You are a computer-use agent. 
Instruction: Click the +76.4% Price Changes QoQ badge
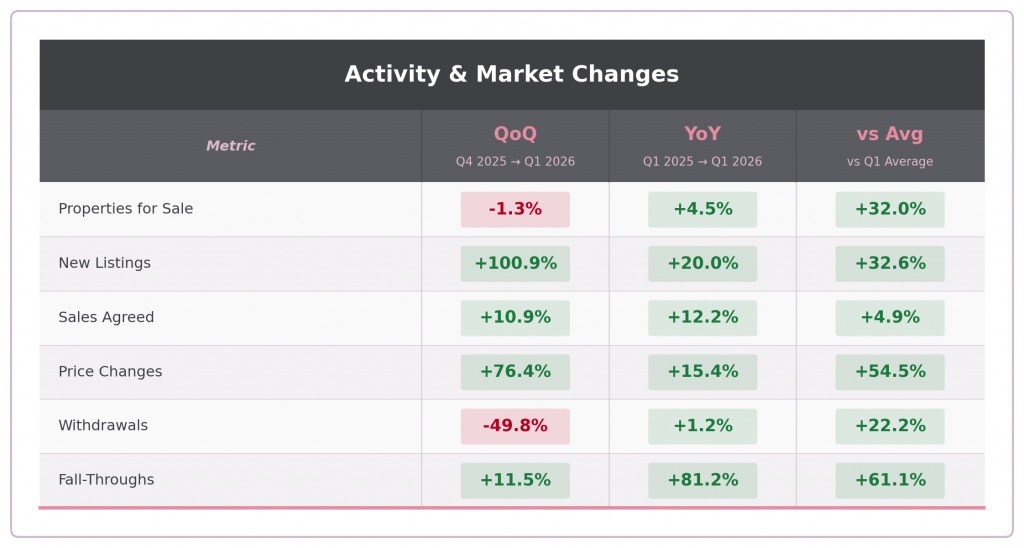click(x=515, y=372)
